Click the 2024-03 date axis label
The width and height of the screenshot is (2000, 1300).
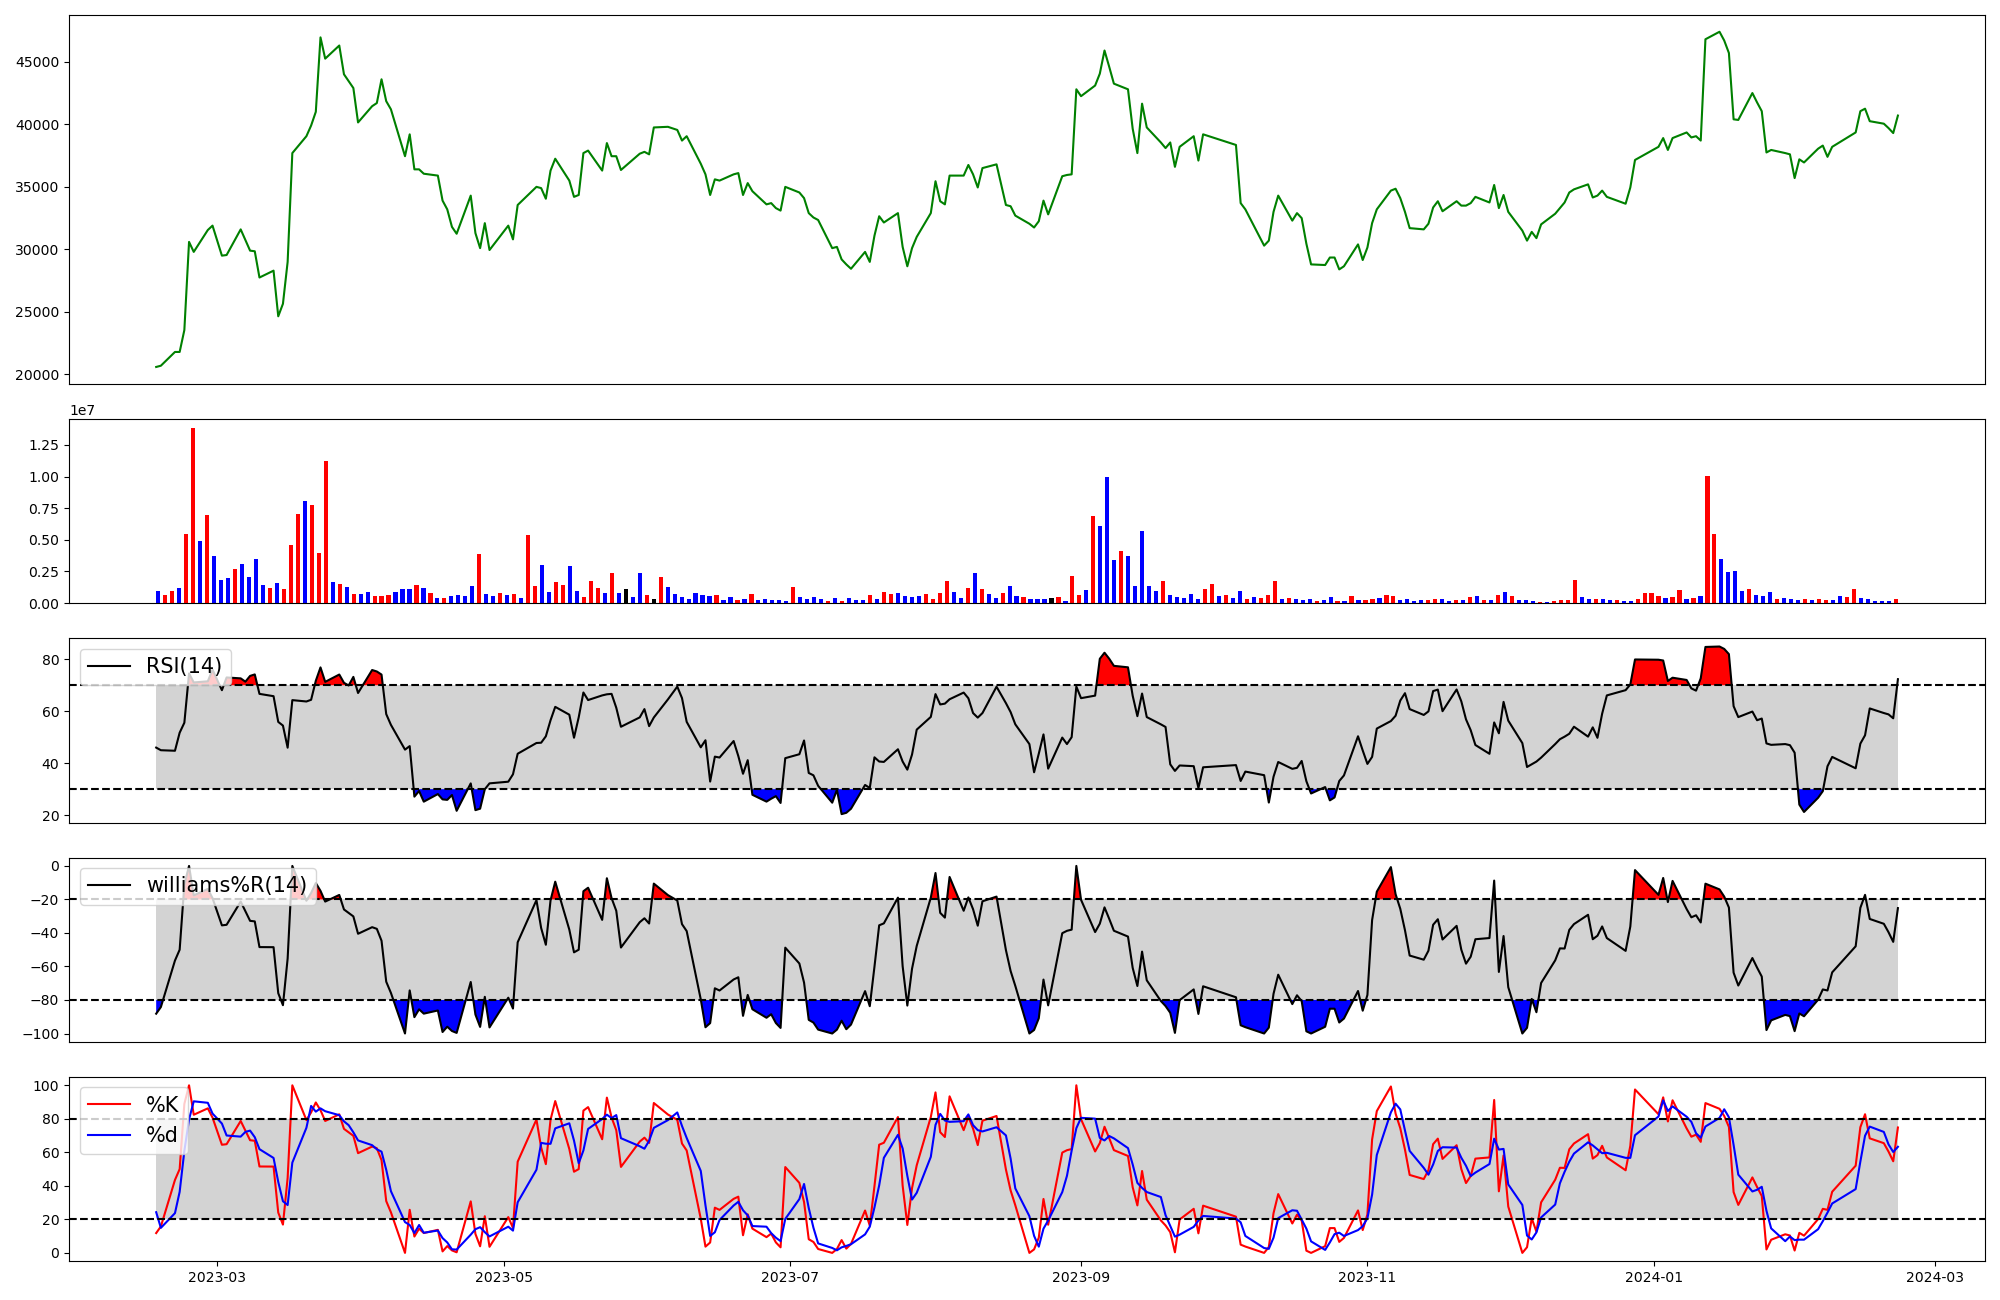point(1935,1276)
